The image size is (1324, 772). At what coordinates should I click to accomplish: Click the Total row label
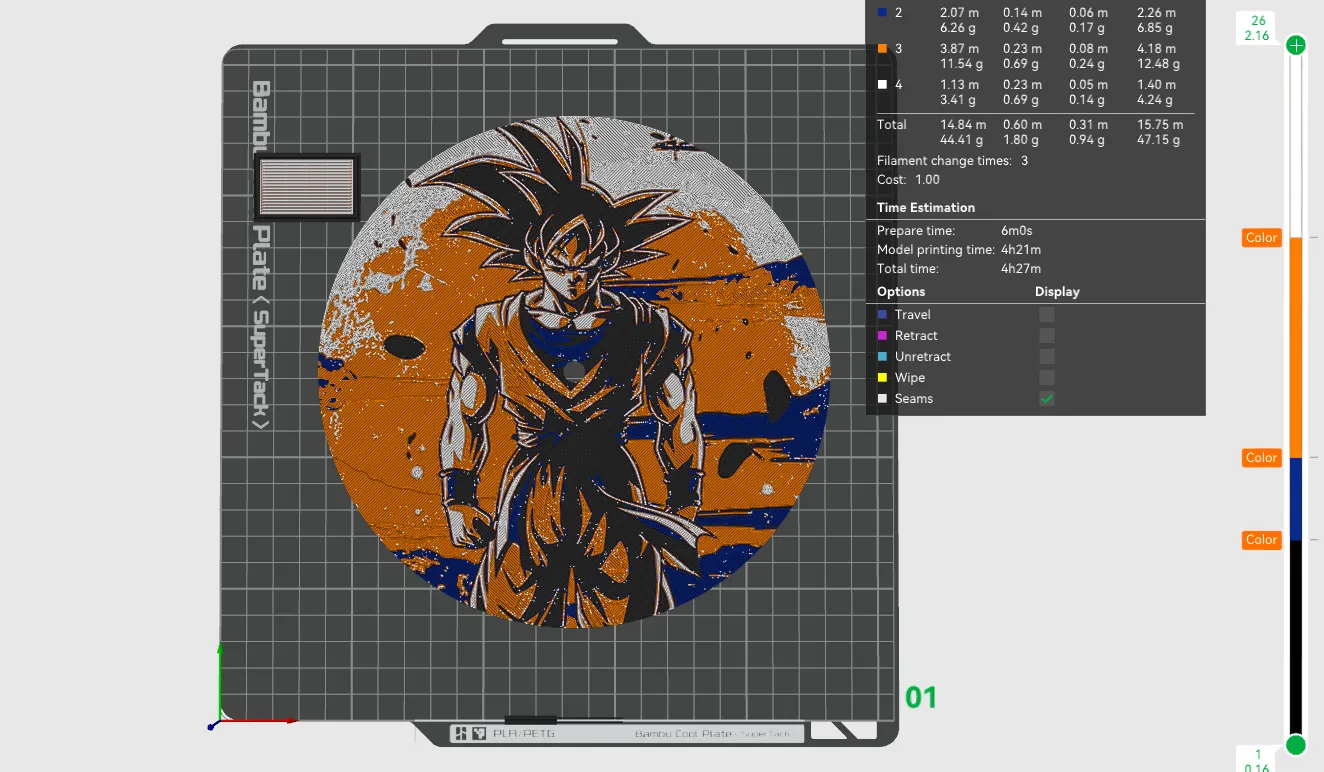point(892,125)
